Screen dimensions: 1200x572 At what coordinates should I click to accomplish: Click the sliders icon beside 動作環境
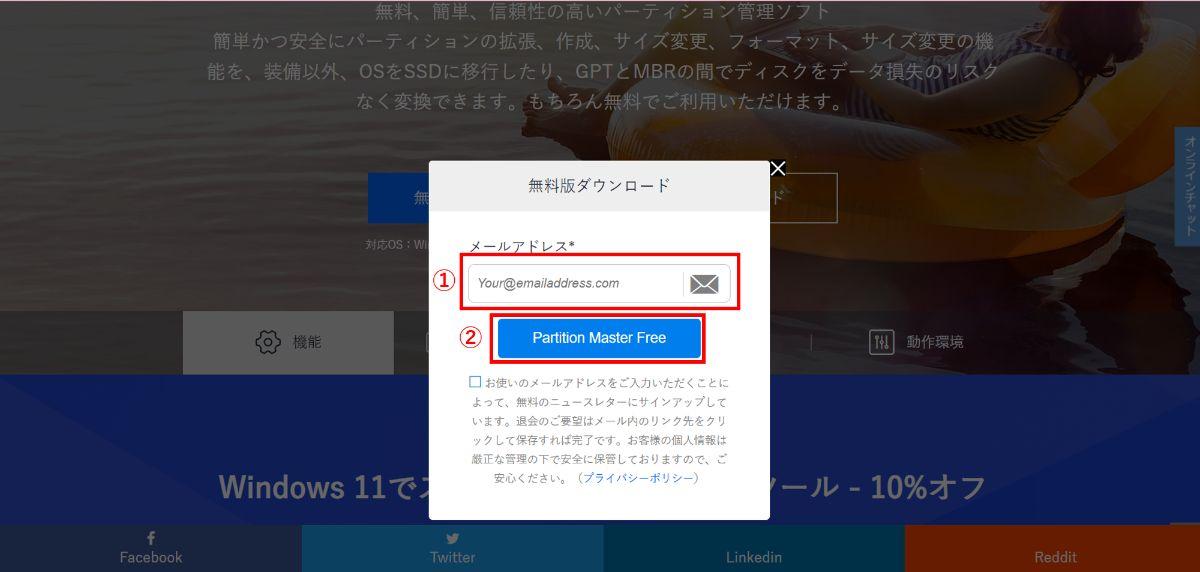[x=881, y=342]
